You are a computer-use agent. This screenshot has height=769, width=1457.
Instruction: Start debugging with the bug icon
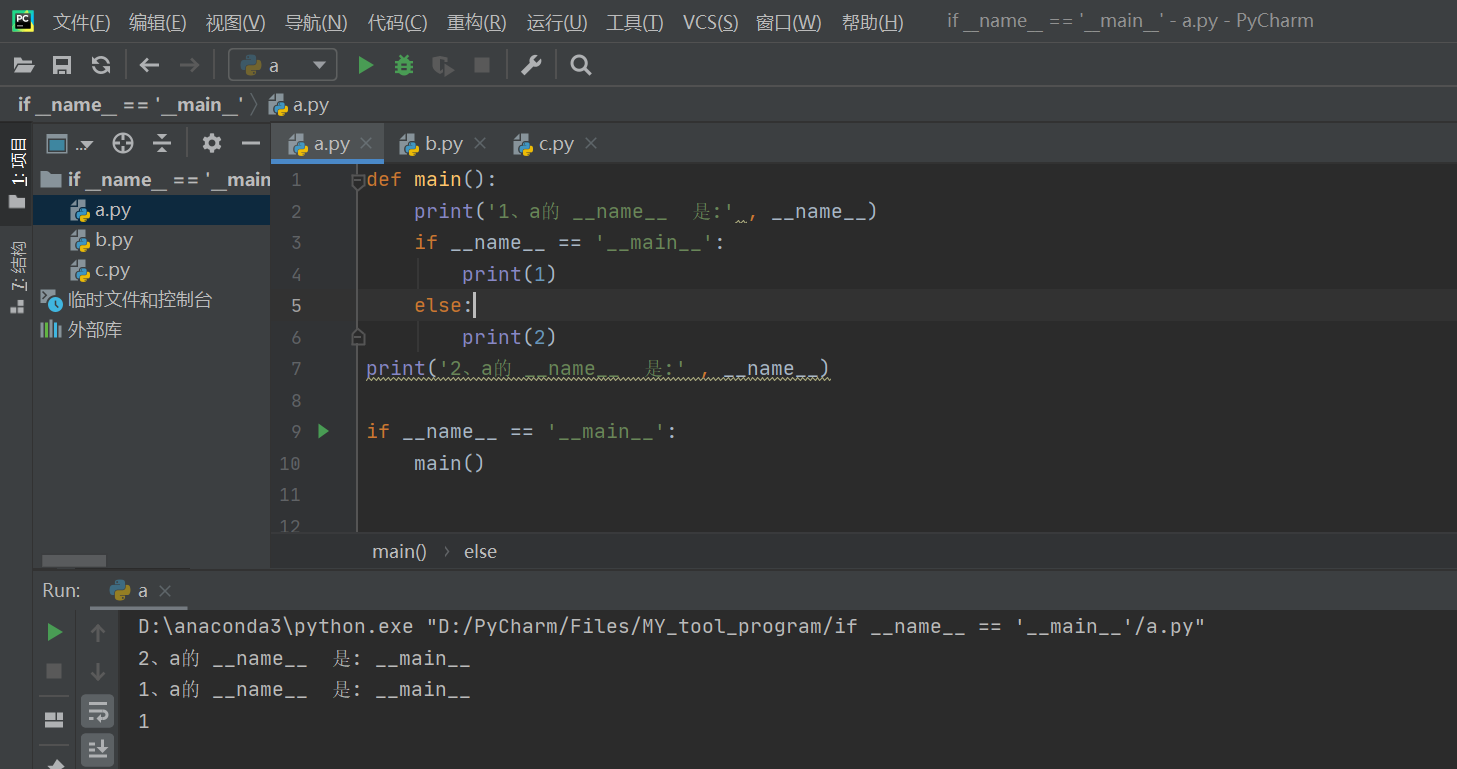coord(404,66)
